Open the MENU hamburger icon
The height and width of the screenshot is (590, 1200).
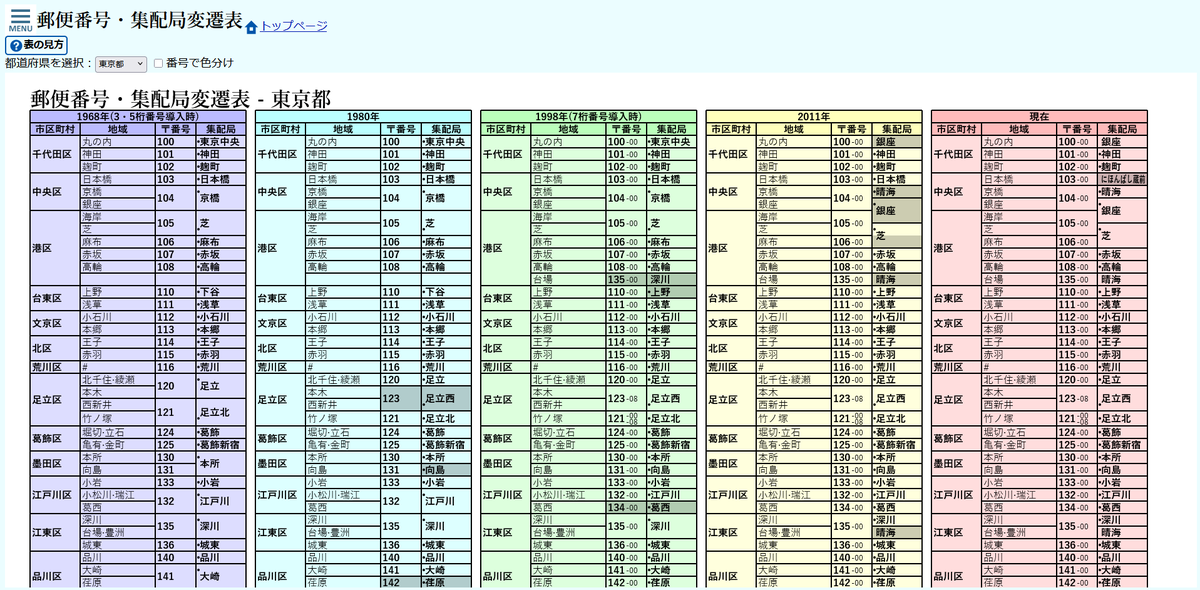coord(20,20)
